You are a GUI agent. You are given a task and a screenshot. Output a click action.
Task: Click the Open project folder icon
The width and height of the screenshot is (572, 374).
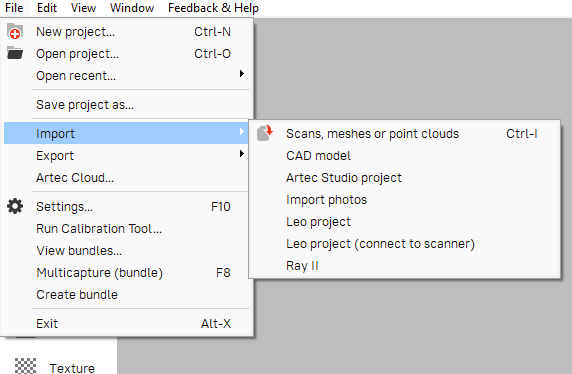pos(15,53)
